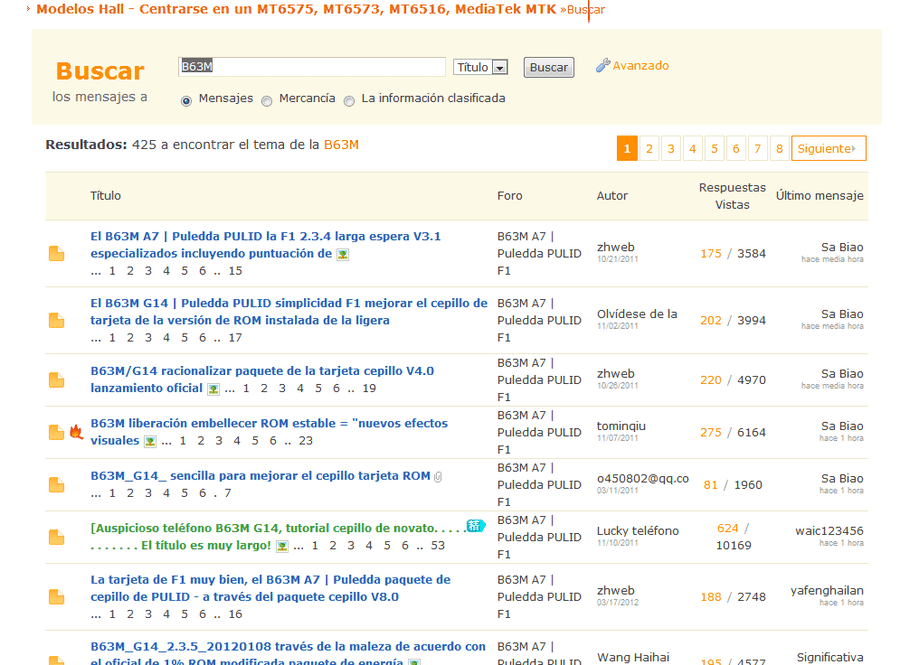The image size is (900, 665).
Task: Go to results page 3
Action: pos(671,149)
